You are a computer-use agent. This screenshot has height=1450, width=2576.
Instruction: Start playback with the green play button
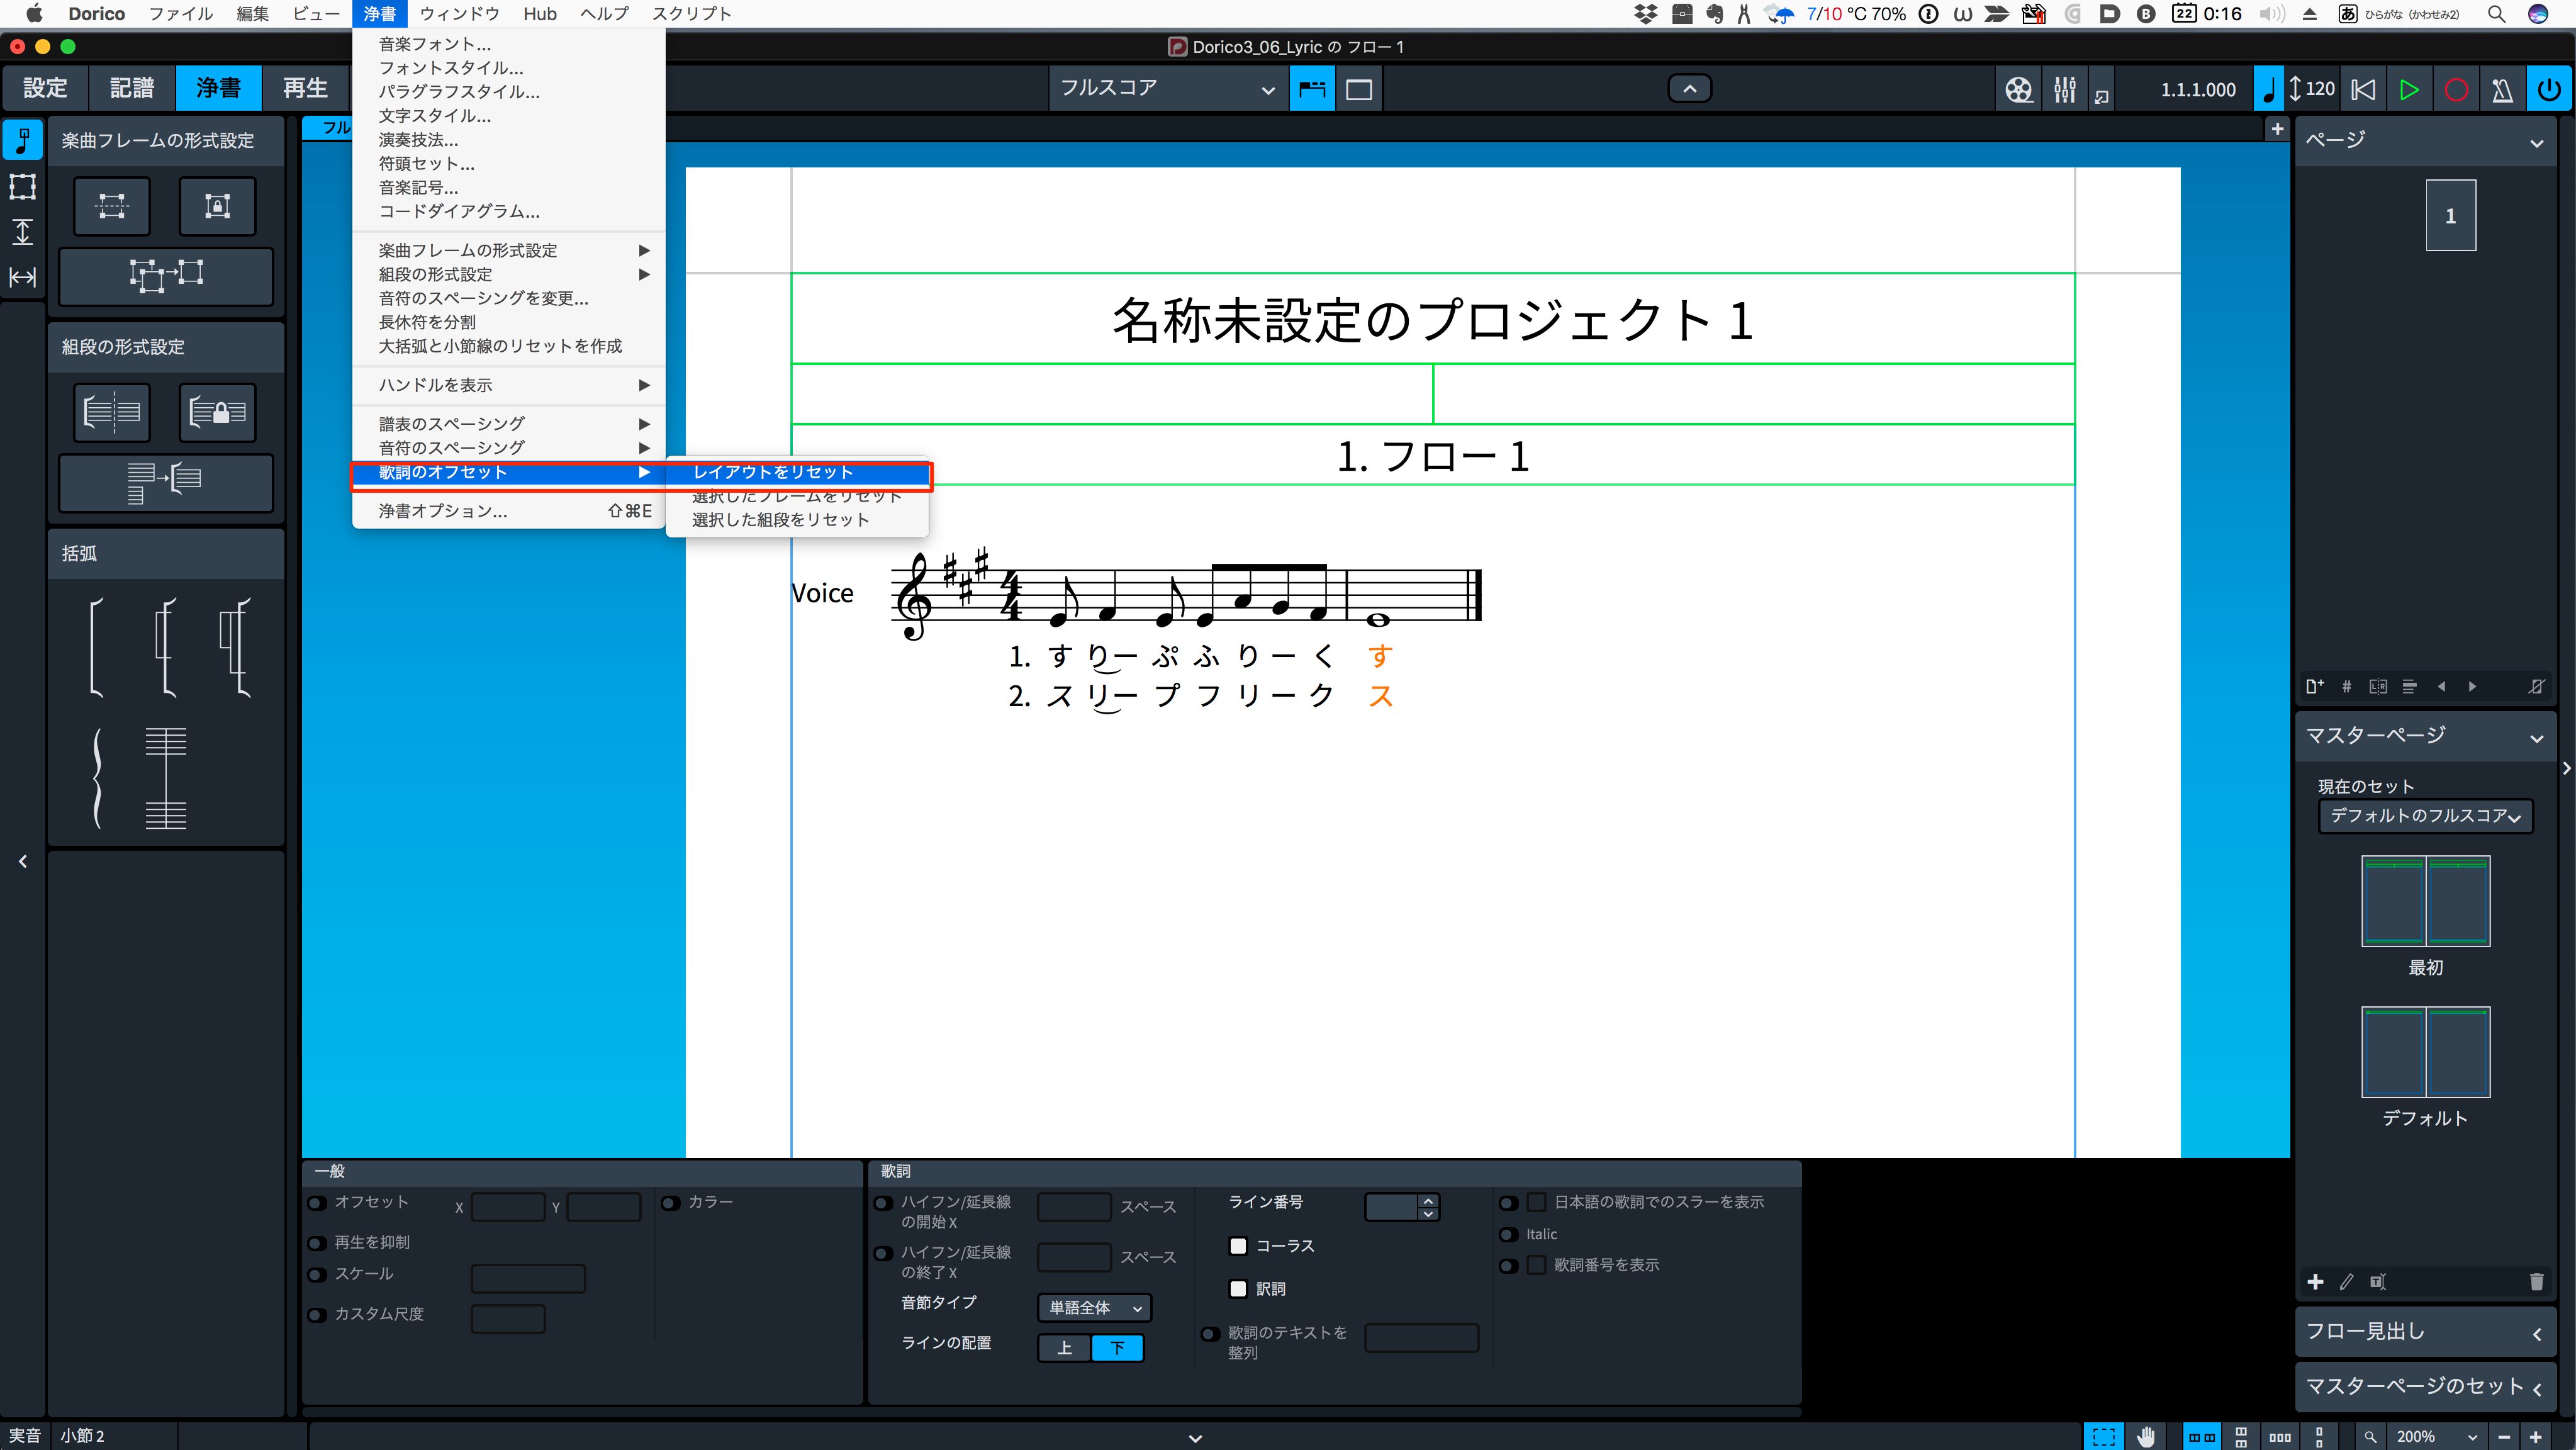coord(2409,90)
